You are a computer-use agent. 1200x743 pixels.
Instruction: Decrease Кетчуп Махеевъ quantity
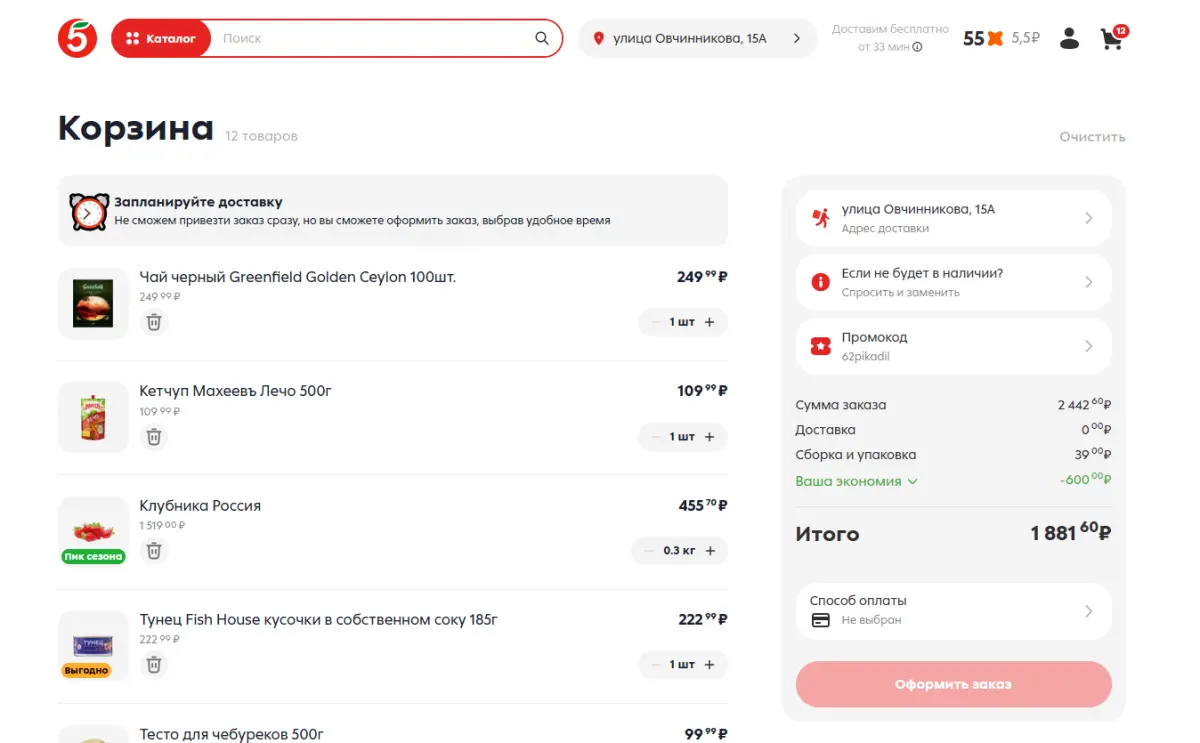pyautogui.click(x=656, y=436)
